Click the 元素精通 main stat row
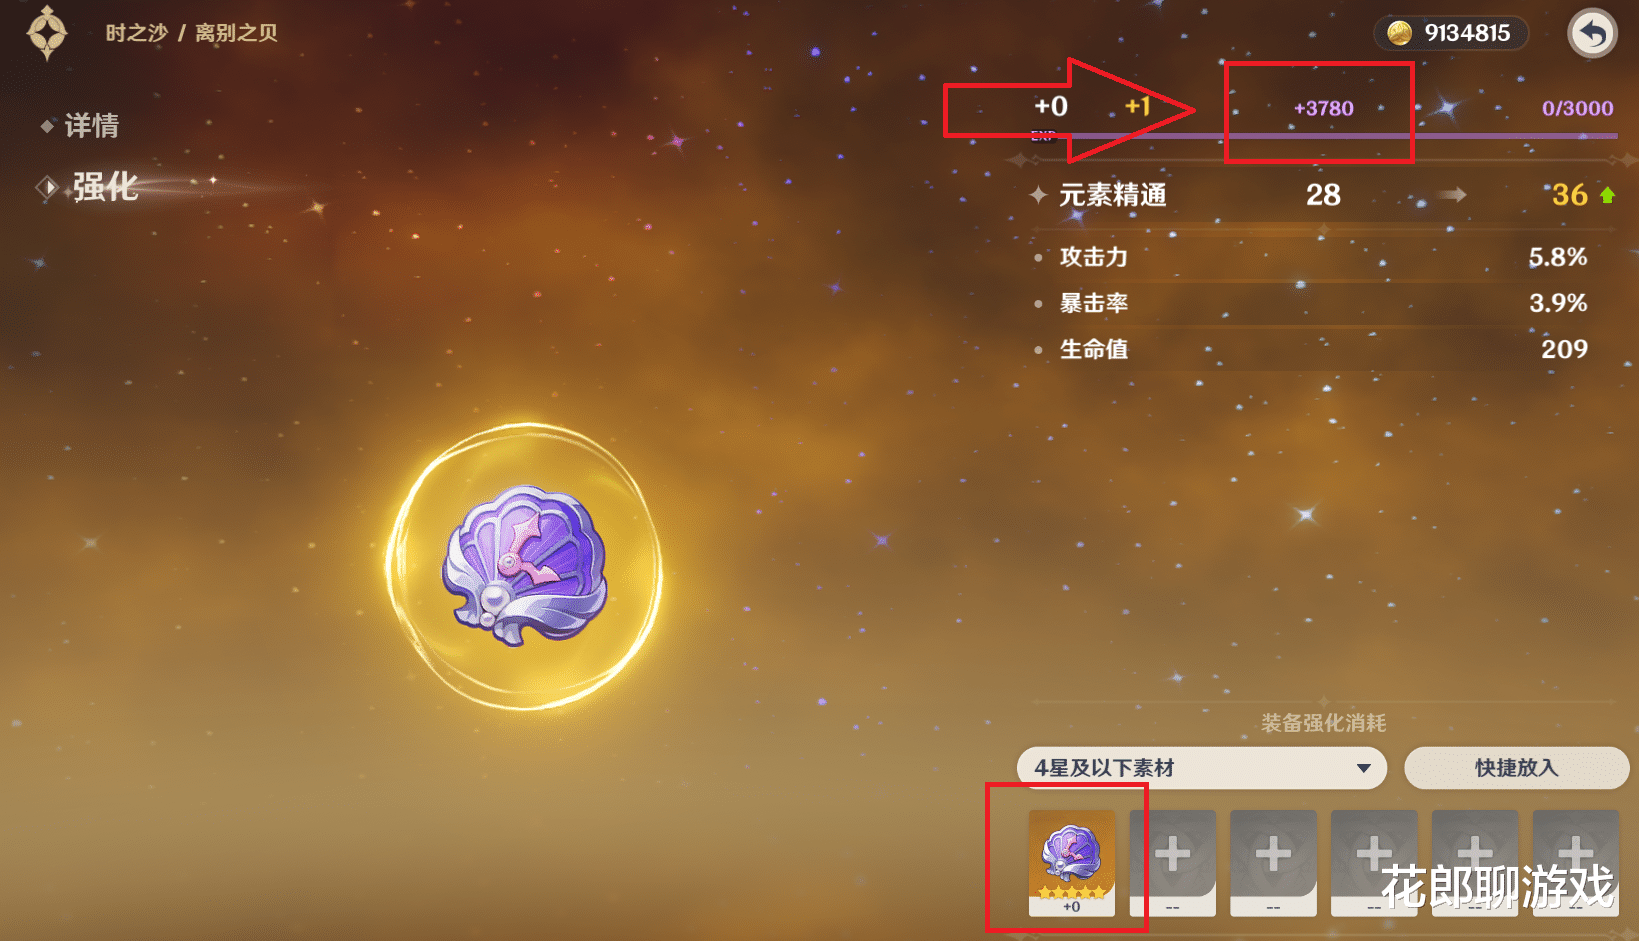The height and width of the screenshot is (941, 1639). pyautogui.click(x=1323, y=195)
